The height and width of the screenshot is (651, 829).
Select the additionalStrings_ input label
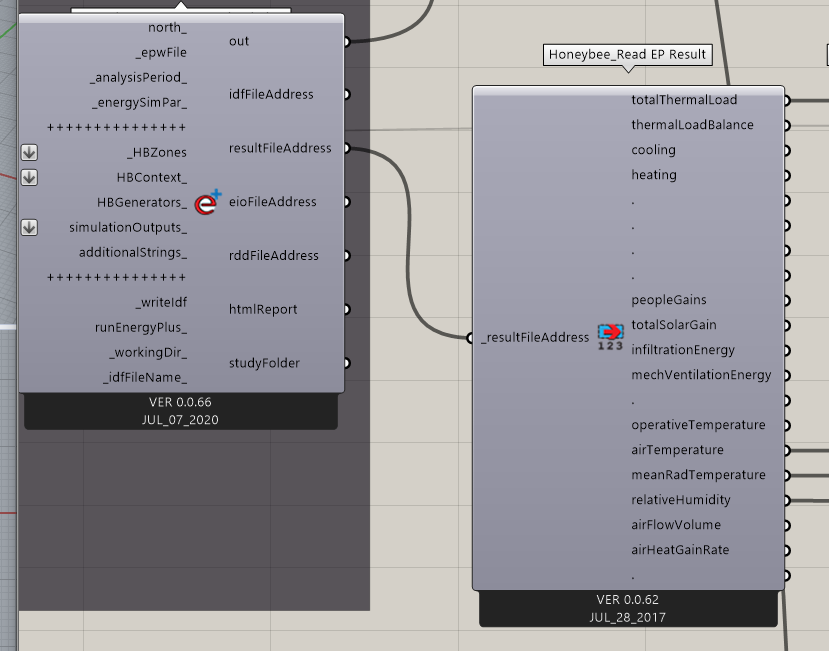(133, 252)
